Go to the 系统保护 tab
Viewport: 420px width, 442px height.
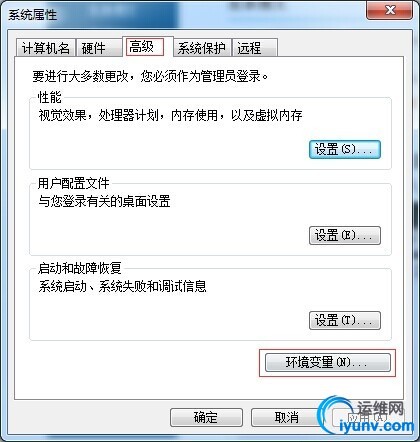click(202, 48)
